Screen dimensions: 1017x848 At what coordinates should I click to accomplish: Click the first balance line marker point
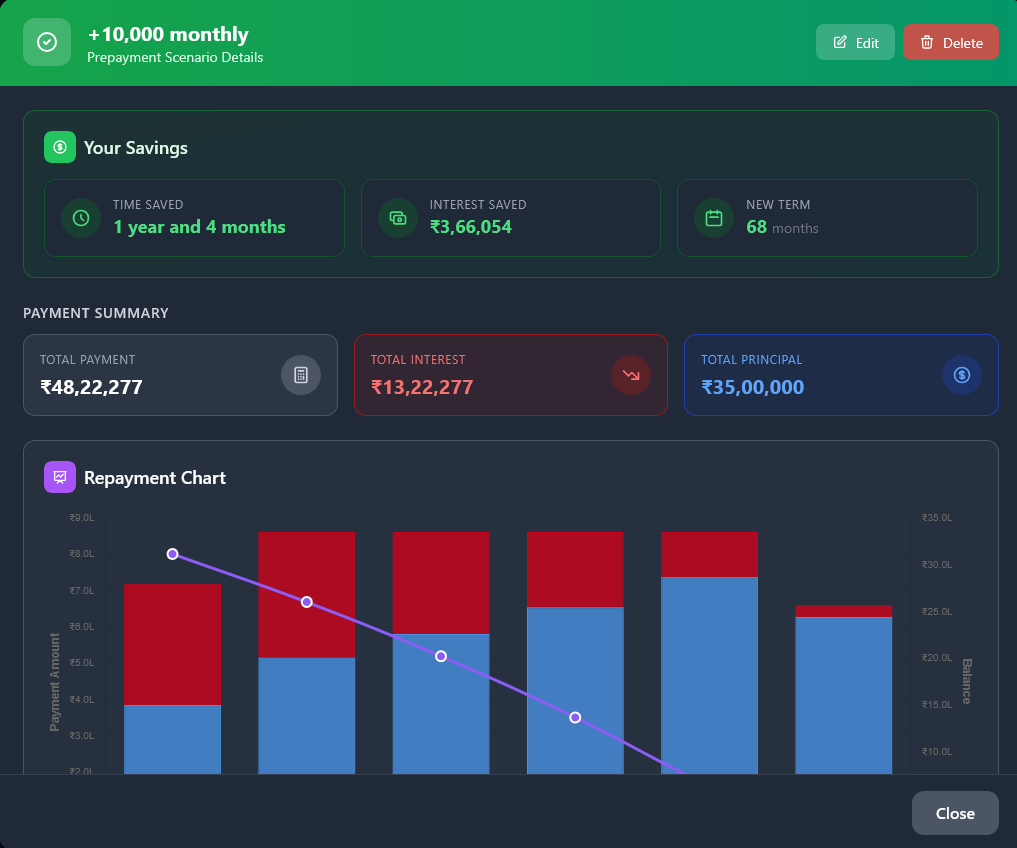click(172, 553)
